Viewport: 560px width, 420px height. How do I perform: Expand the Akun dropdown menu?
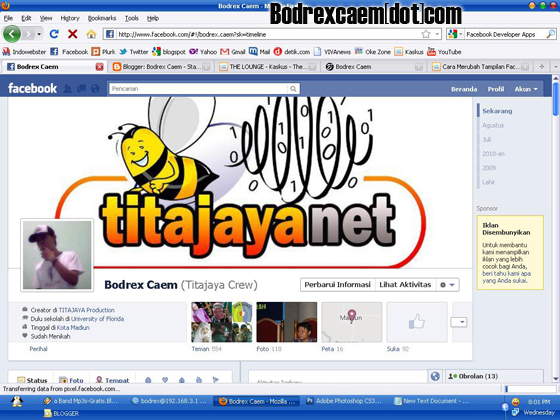coord(526,89)
